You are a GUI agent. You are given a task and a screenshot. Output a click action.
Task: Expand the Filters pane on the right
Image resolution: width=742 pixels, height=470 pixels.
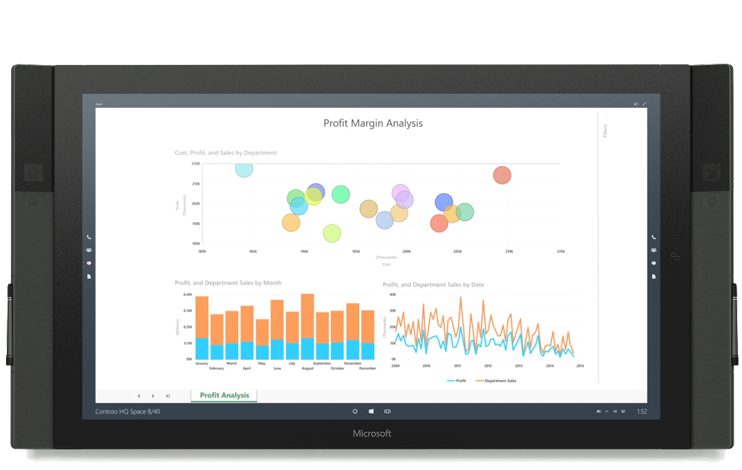pyautogui.click(x=606, y=130)
